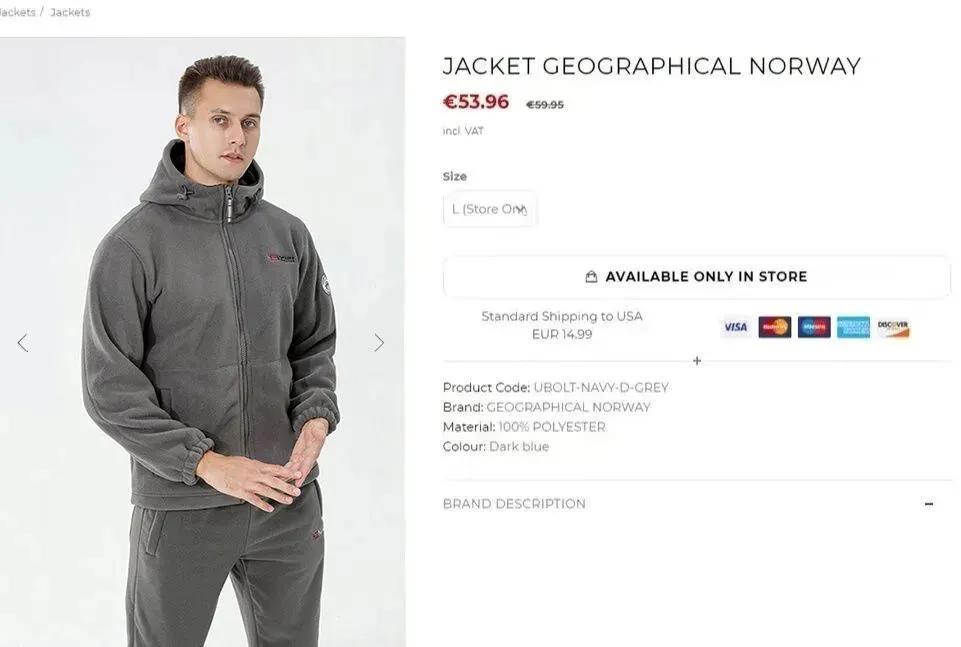Image resolution: width=961 pixels, height=647 pixels.
Task: Open the Size dropdown showing L
Action: pyautogui.click(x=490, y=209)
